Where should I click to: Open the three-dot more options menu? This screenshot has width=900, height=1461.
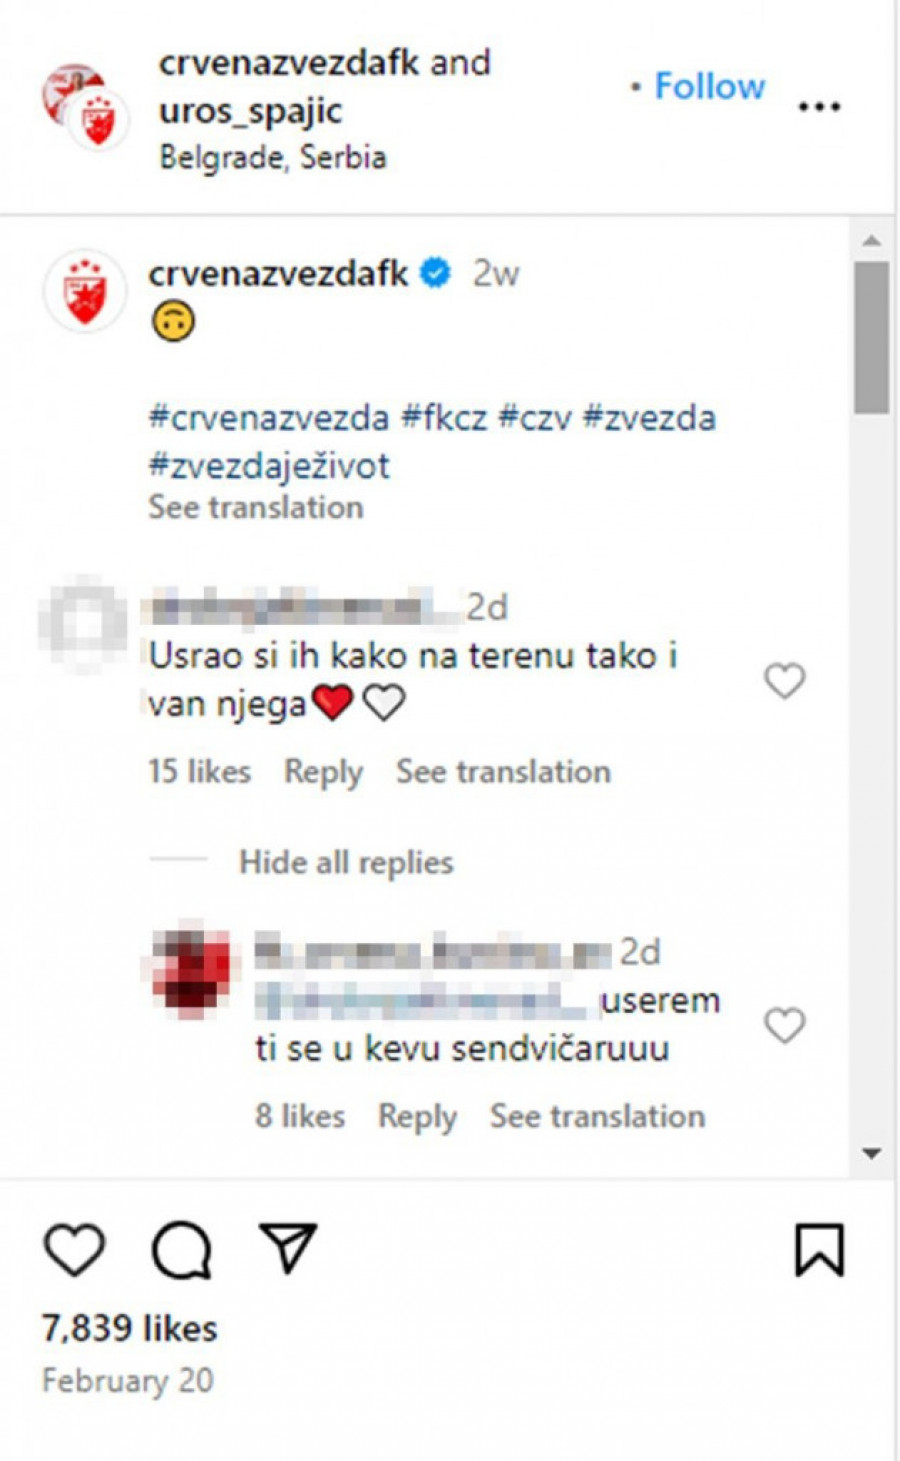820,107
